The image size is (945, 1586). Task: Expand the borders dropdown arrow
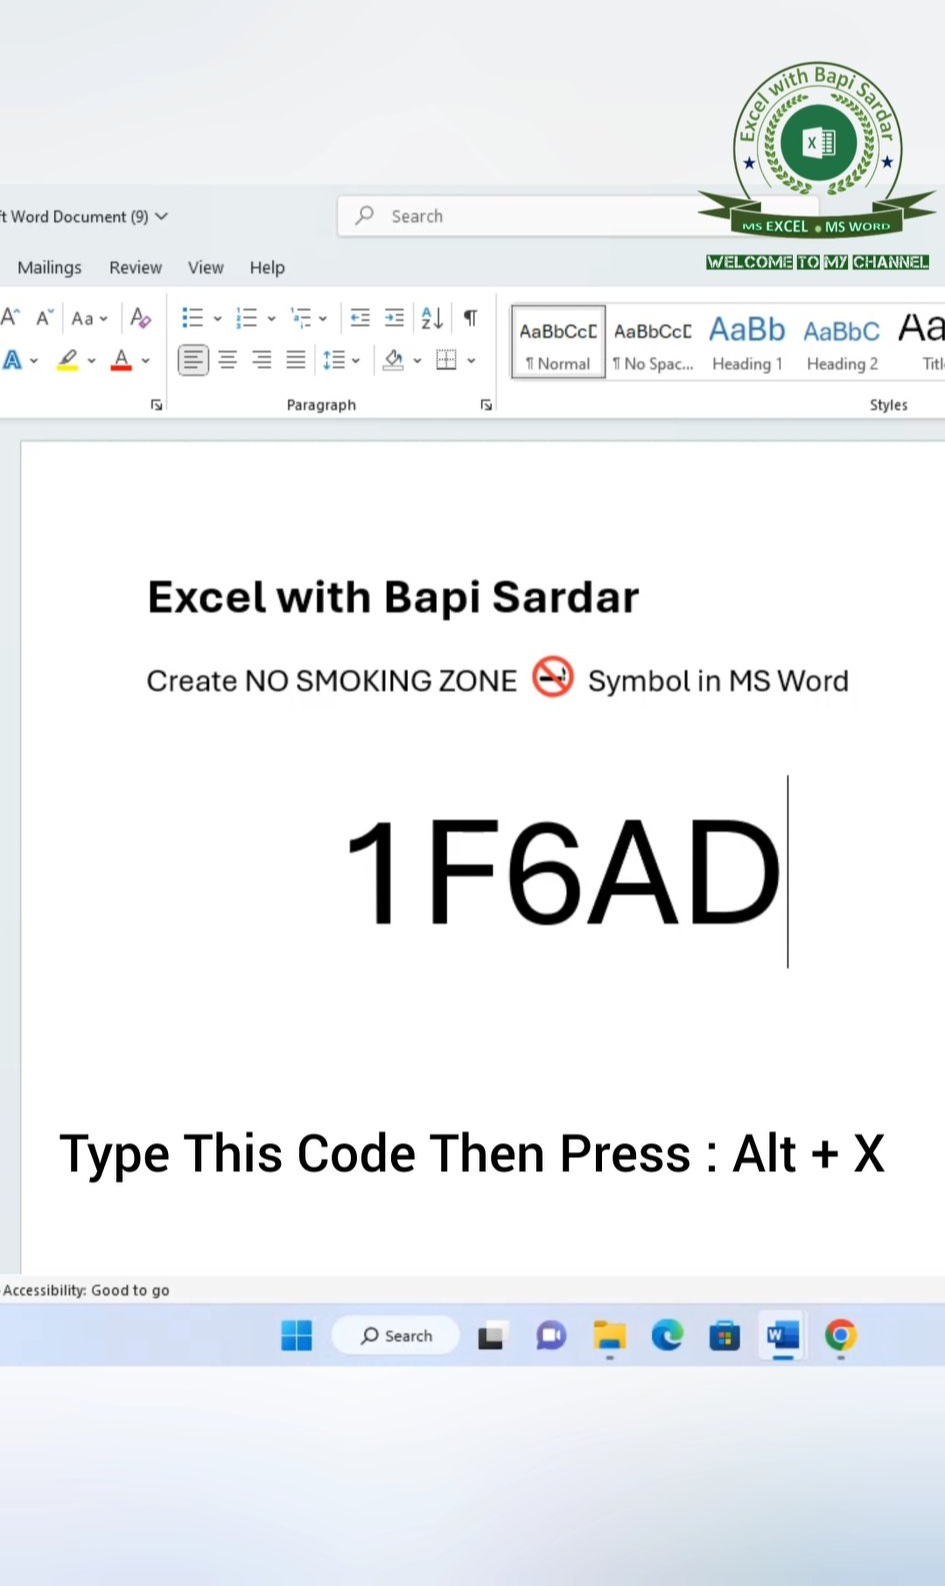[x=471, y=361]
